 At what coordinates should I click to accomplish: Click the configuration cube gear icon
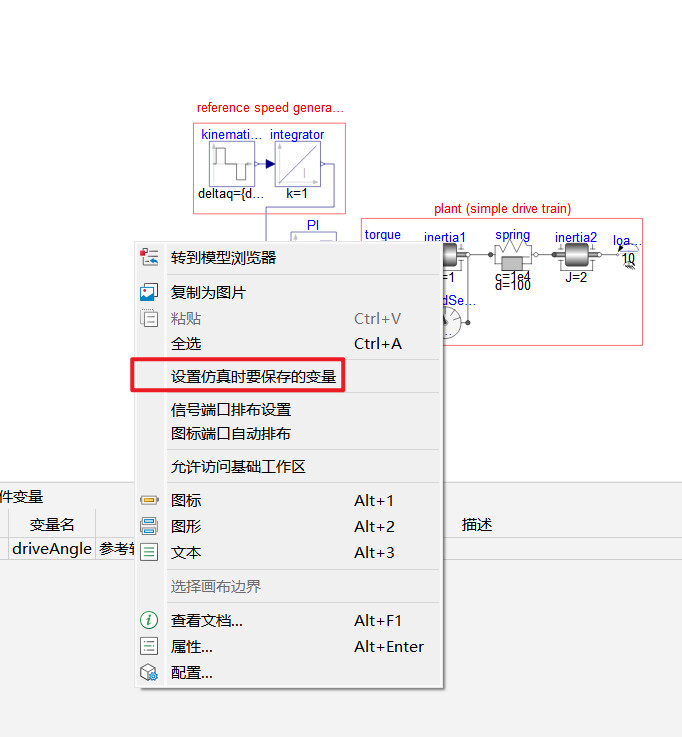click(149, 673)
